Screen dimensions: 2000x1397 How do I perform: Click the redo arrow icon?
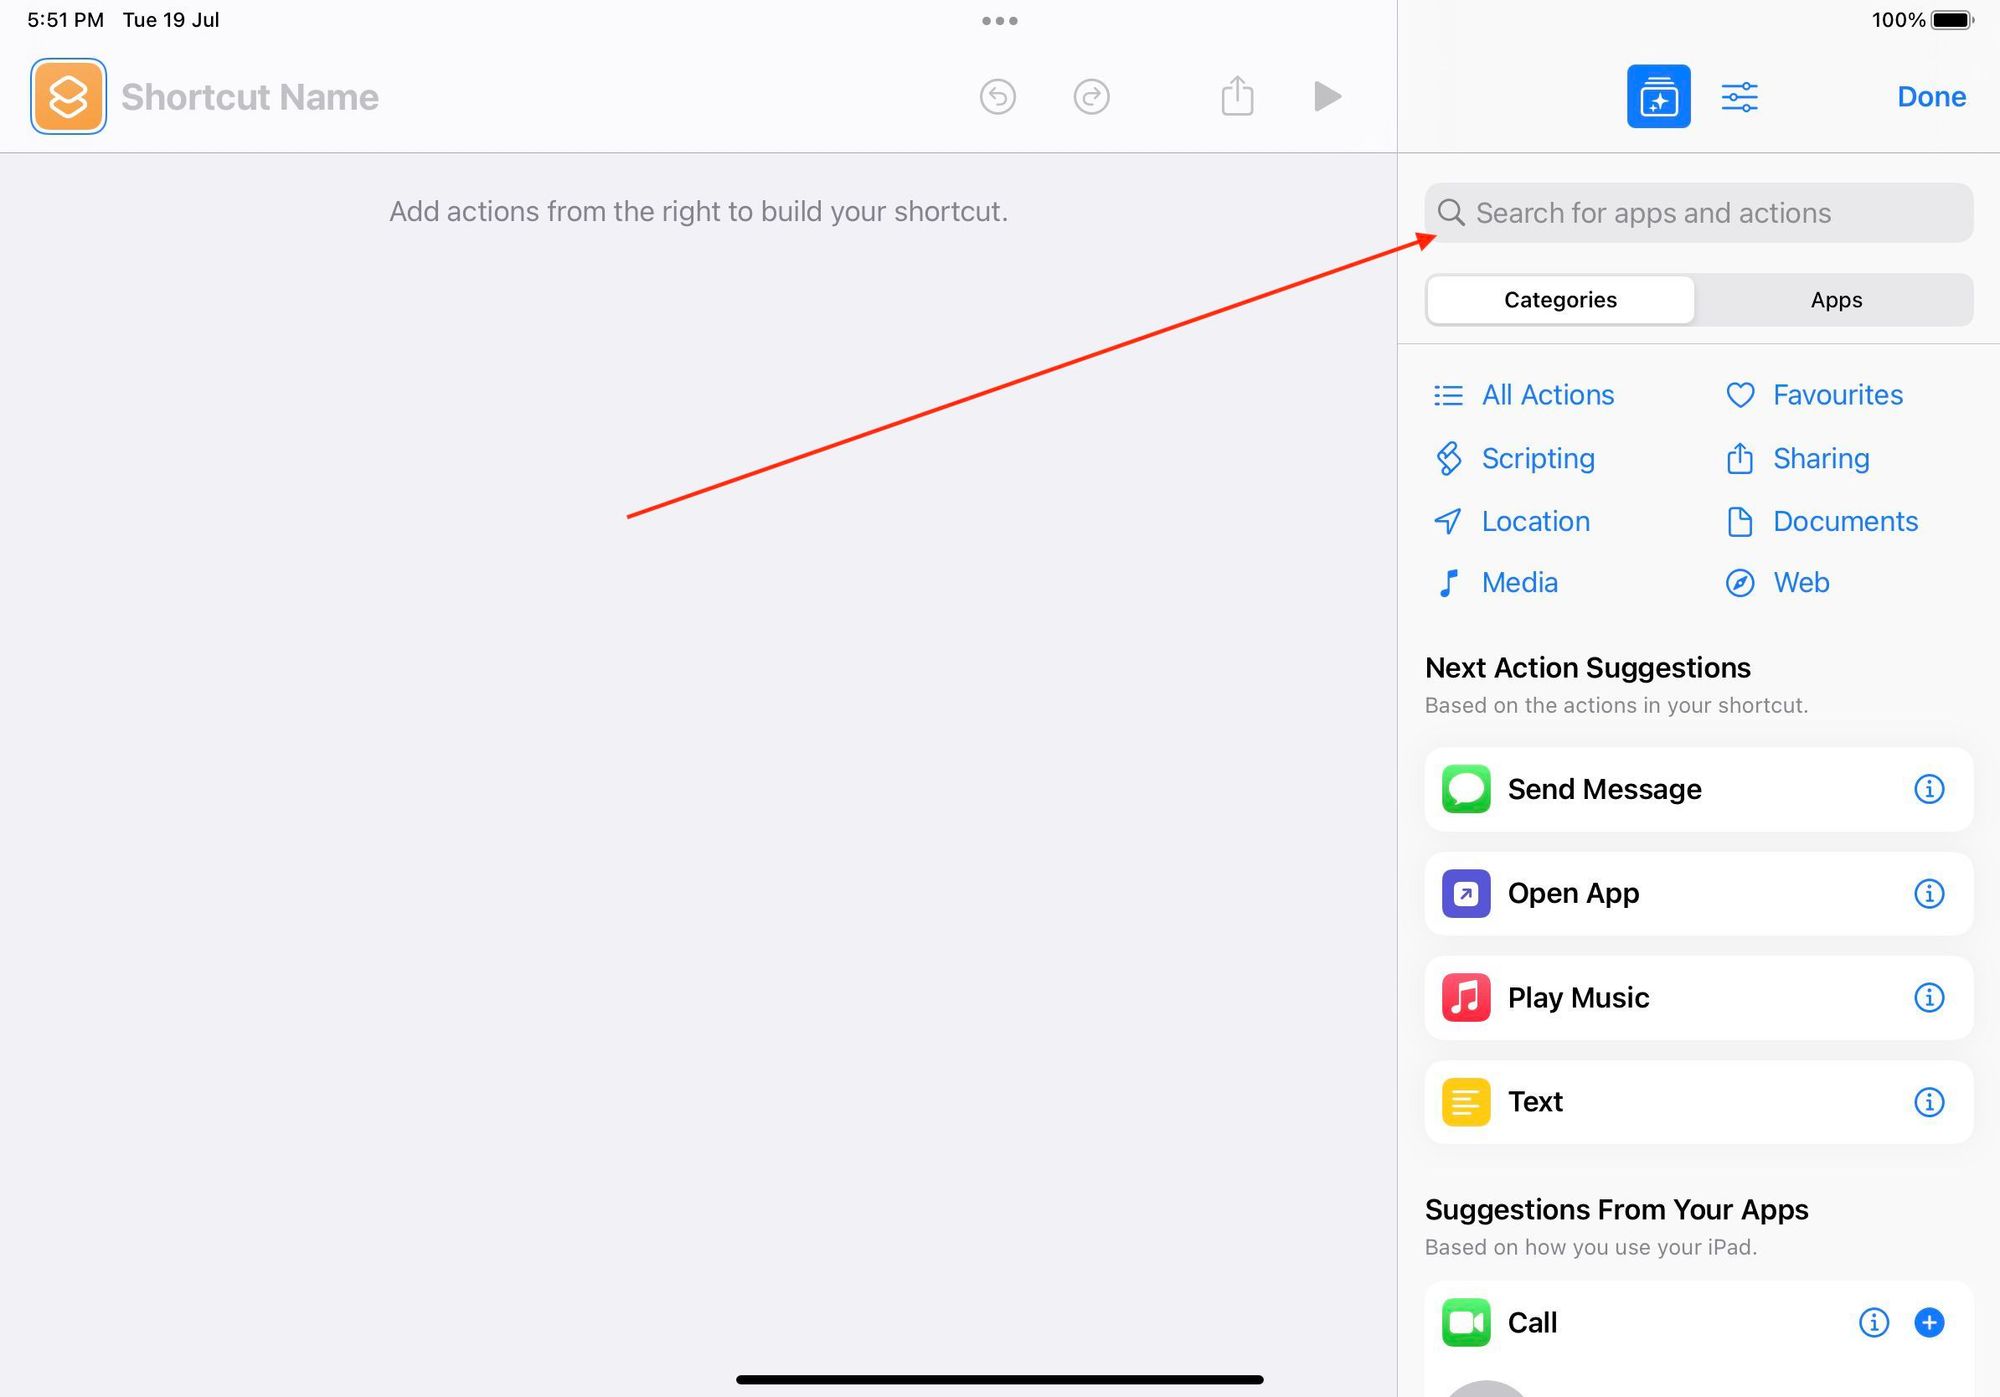tap(1091, 97)
